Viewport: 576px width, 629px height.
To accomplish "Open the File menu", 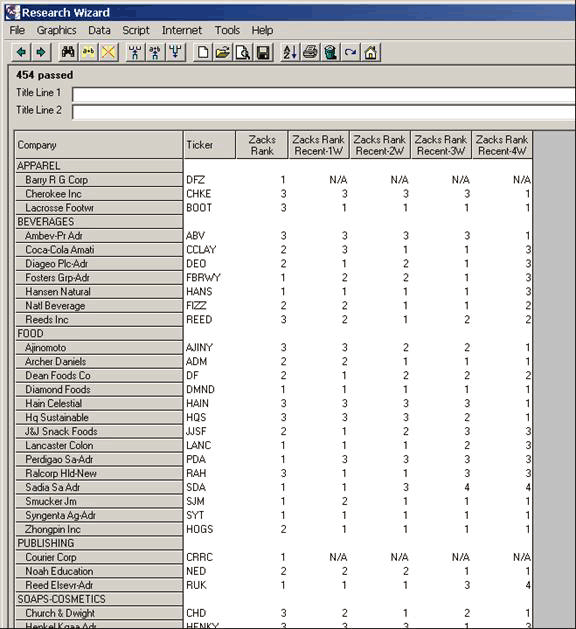I will (17, 30).
